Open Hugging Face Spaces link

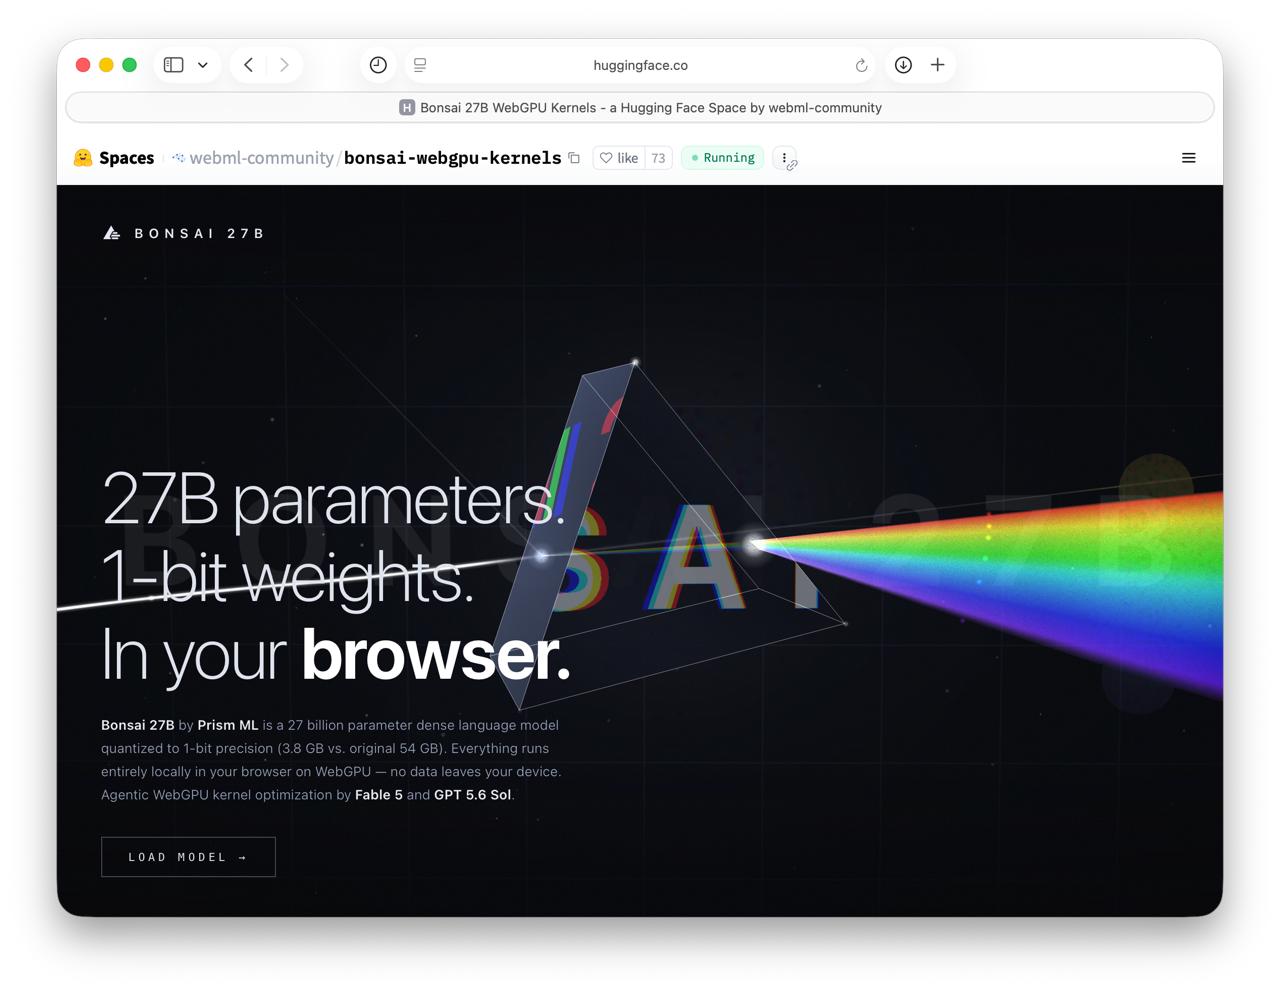(114, 158)
